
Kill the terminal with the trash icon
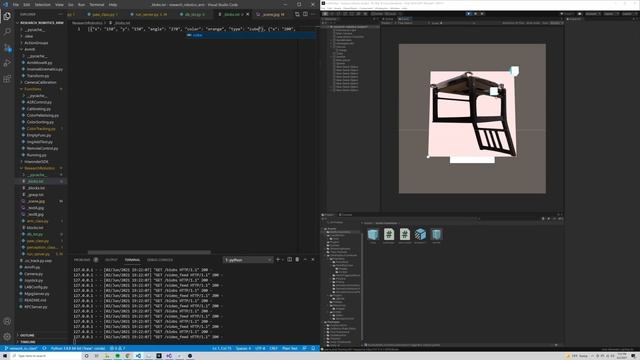pos(297,260)
